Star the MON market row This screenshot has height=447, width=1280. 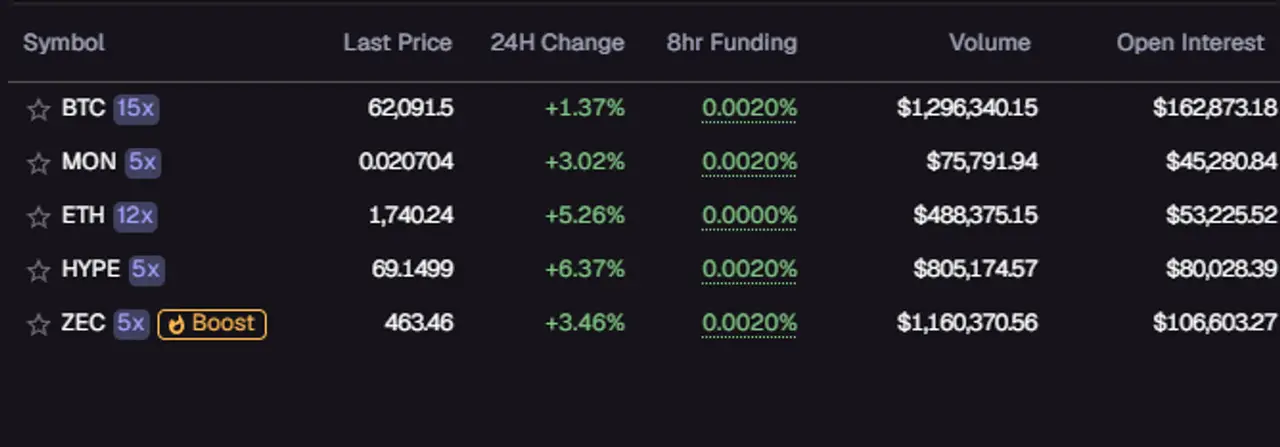tap(38, 163)
